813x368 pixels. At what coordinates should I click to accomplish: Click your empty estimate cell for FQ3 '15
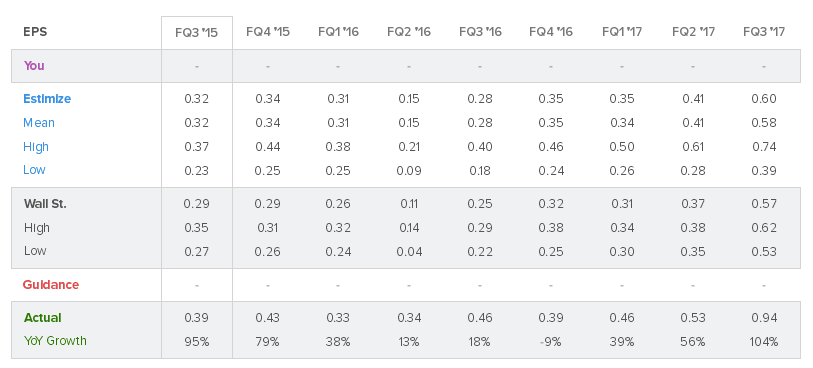[x=197, y=66]
